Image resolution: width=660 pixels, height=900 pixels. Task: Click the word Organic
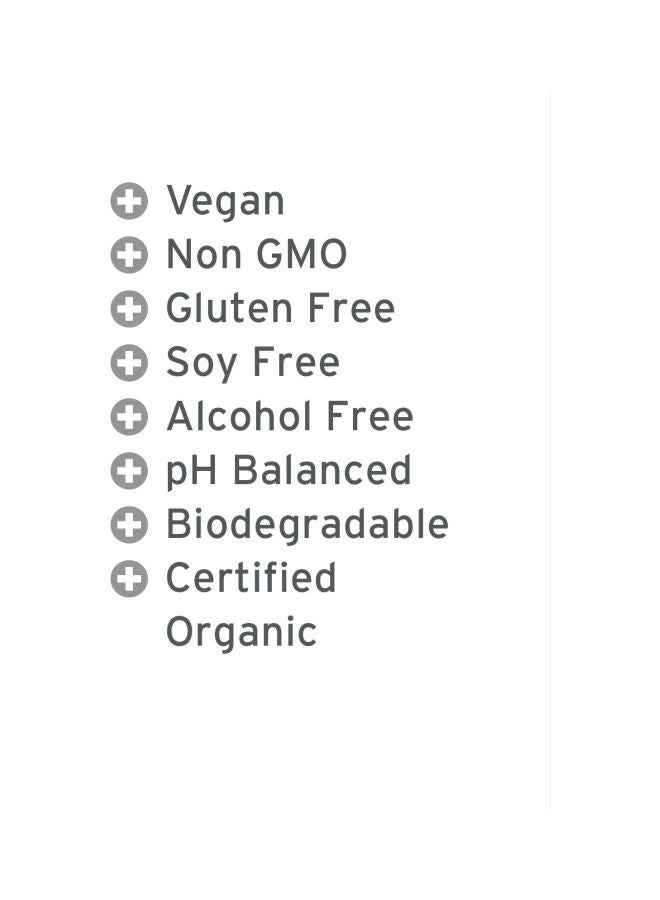(241, 633)
